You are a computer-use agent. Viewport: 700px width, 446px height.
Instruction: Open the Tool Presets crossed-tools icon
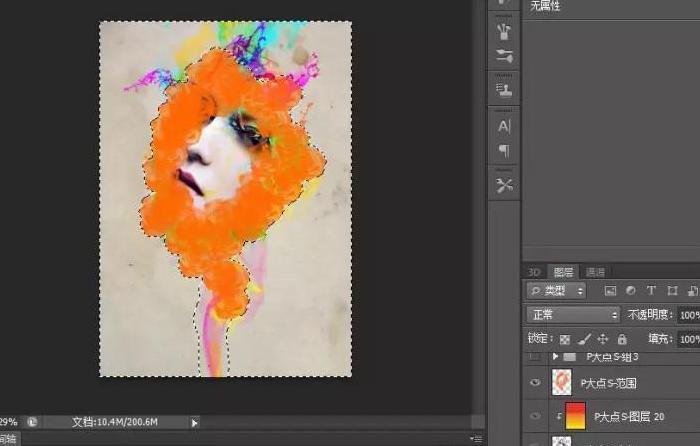[x=504, y=185]
